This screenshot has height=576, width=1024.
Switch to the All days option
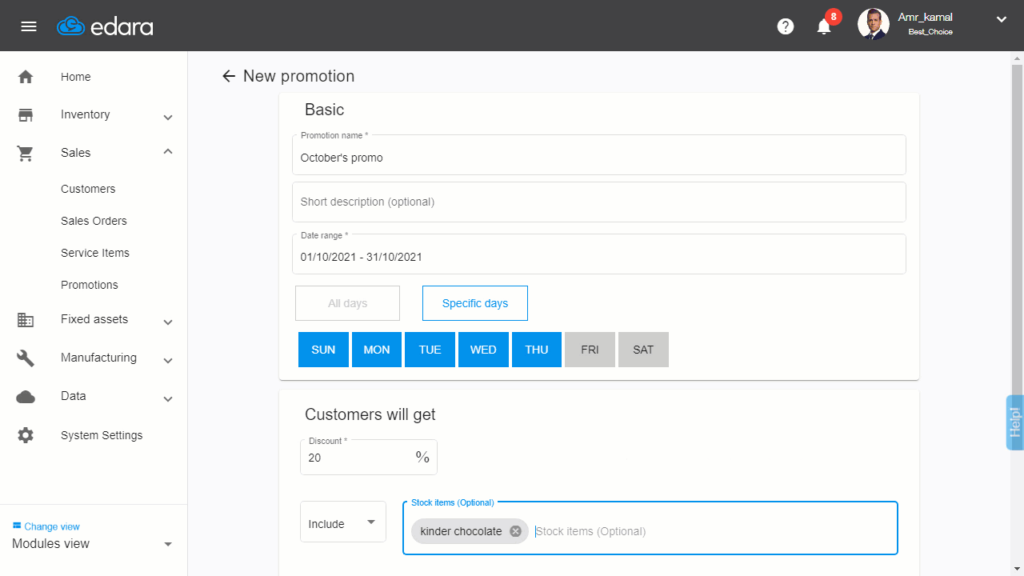[x=347, y=302]
